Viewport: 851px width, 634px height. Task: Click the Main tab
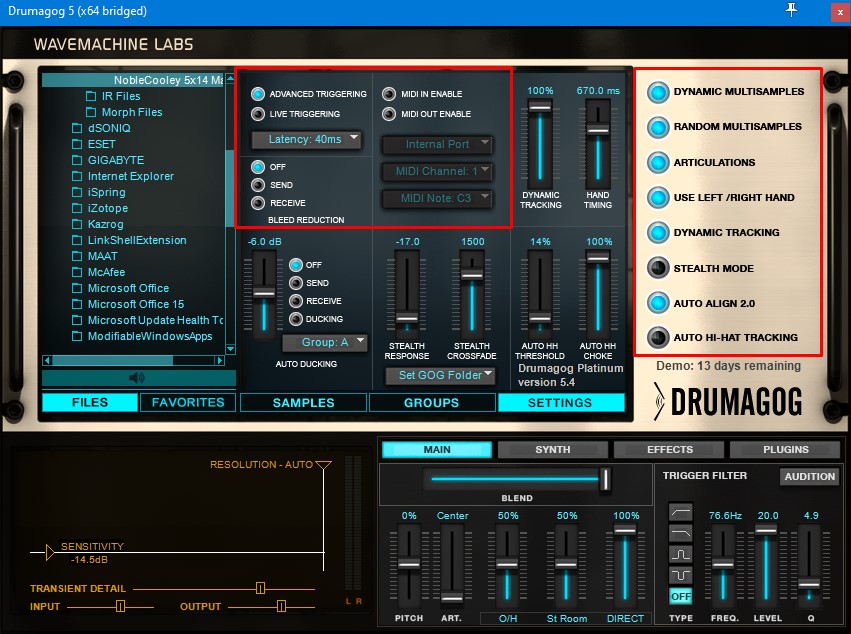437,449
